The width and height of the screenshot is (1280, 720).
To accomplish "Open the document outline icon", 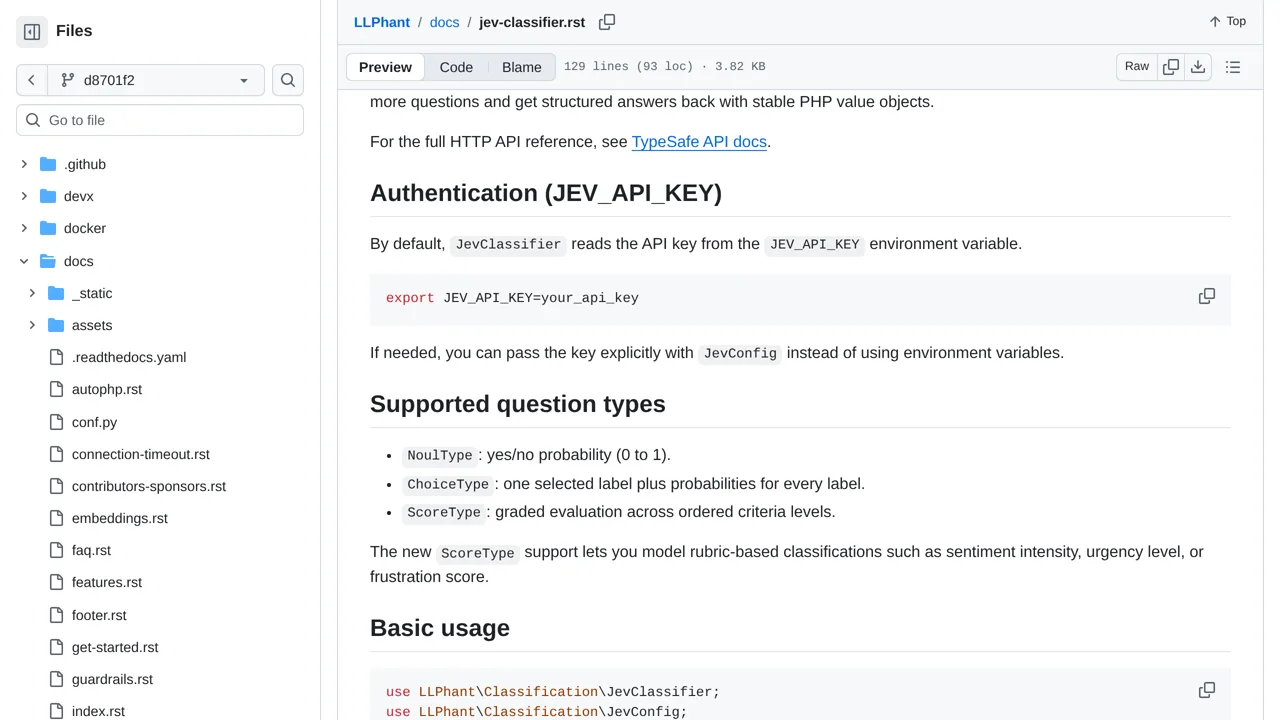I will coord(1233,67).
